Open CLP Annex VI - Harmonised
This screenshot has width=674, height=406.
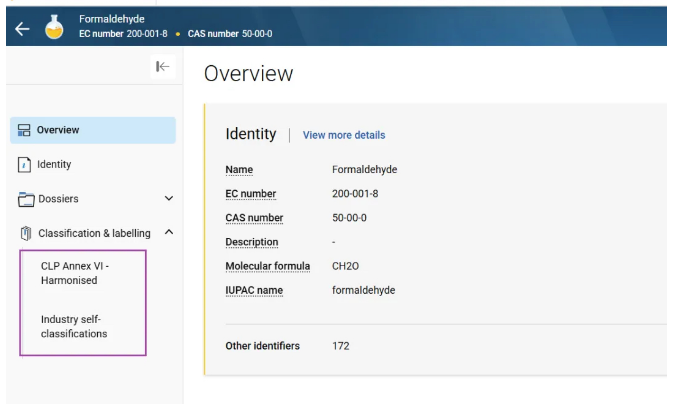click(75, 273)
